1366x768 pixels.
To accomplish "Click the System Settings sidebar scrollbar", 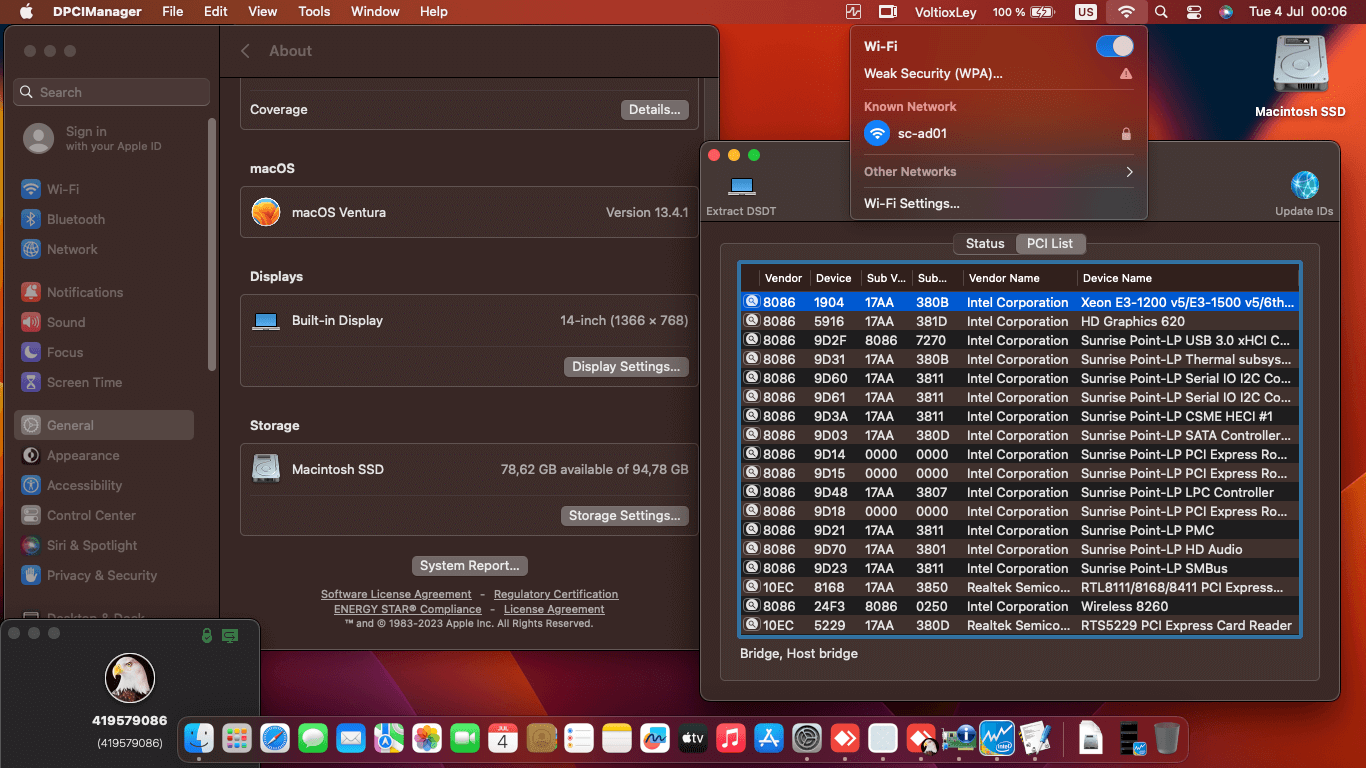I will (x=212, y=244).
